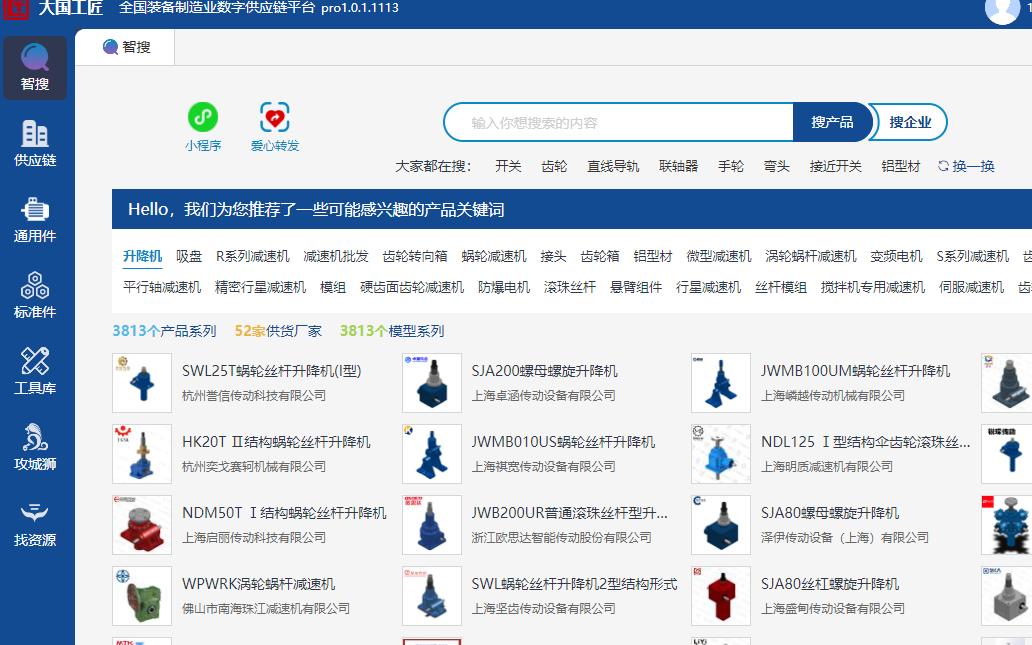Screen dimensions: 1032x645
Task: Click SJA80螺母螺旋升降机 product title
Action: [x=830, y=513]
